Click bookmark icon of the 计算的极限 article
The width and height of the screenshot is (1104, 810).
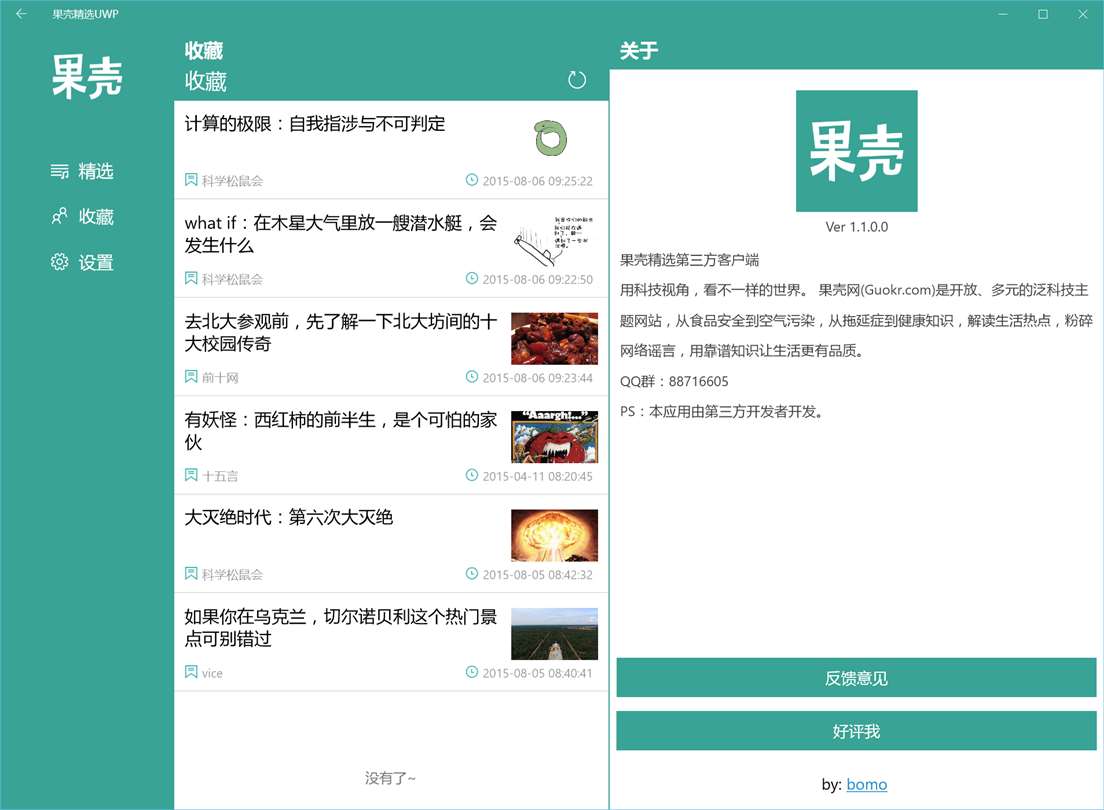point(191,180)
